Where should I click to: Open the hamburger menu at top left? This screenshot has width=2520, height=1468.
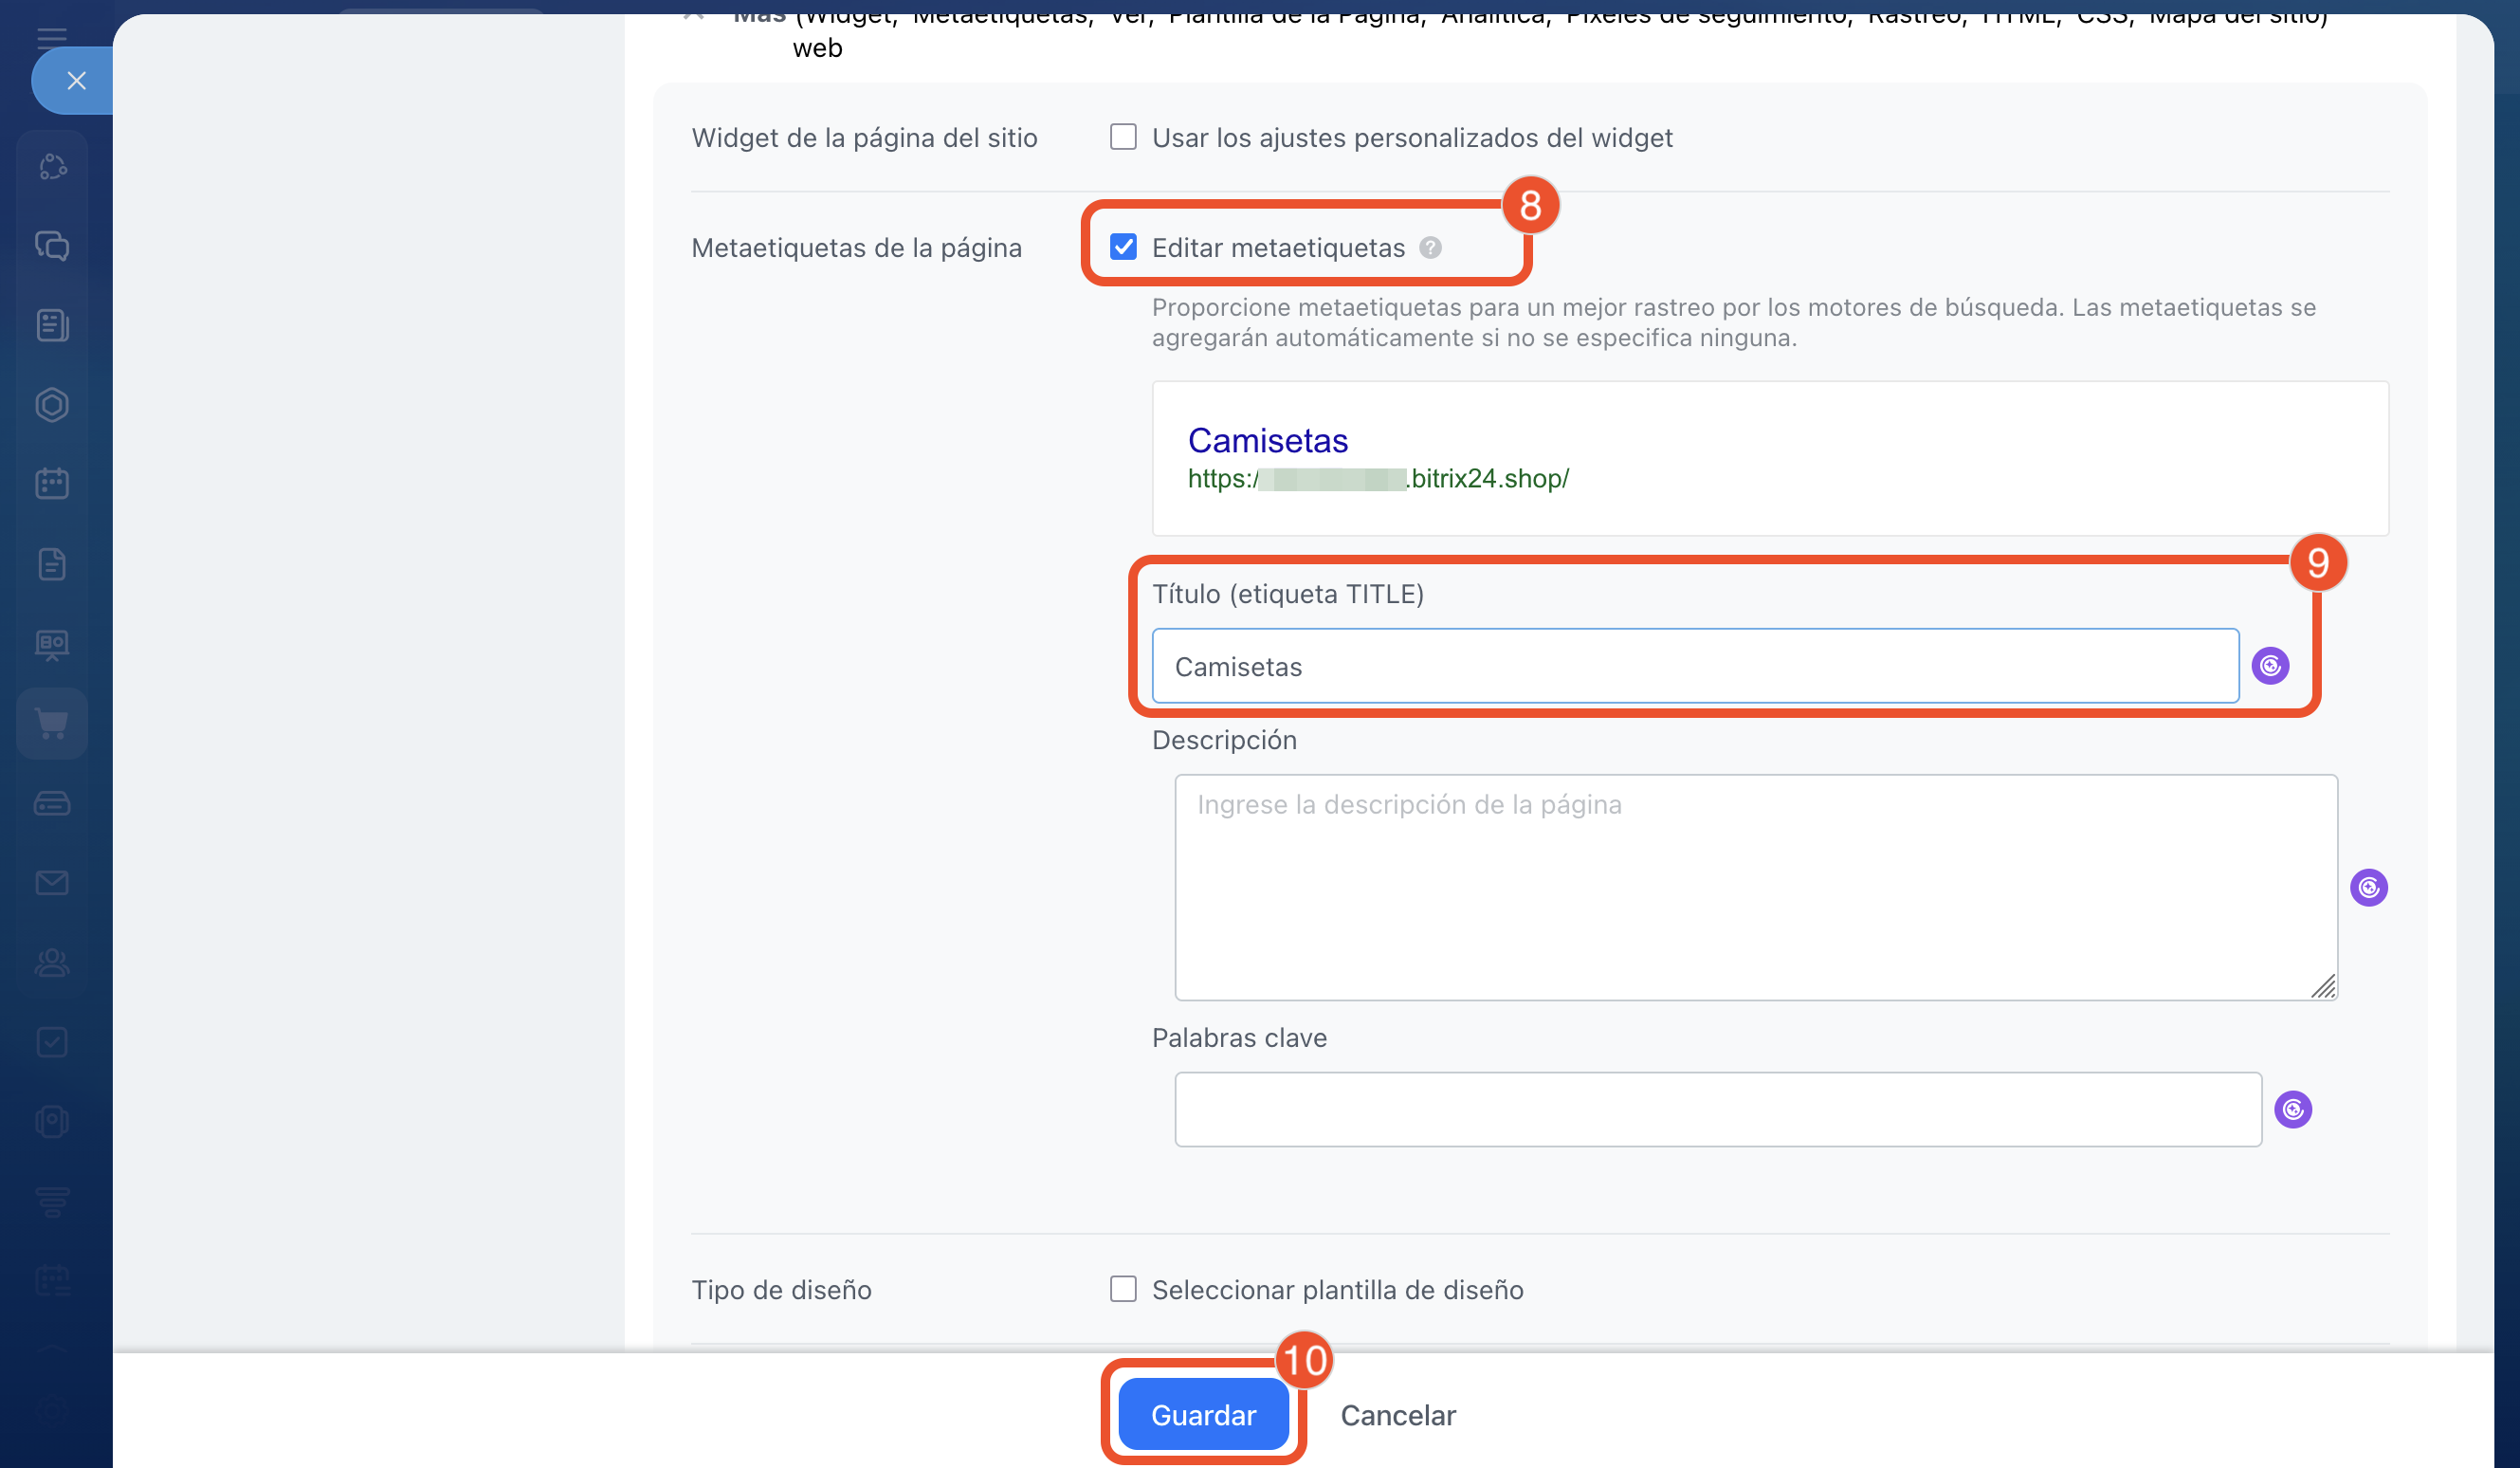[52, 37]
